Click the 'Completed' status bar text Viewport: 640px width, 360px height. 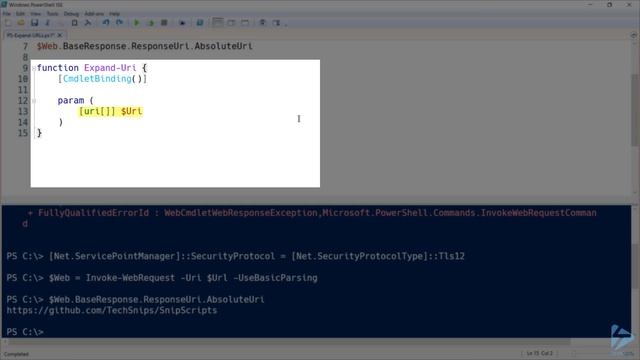point(16,354)
